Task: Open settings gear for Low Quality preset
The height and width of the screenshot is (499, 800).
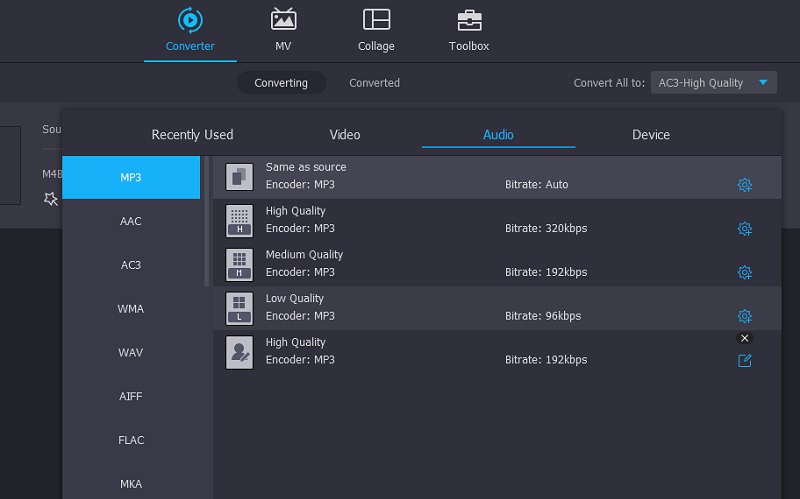Action: click(744, 316)
